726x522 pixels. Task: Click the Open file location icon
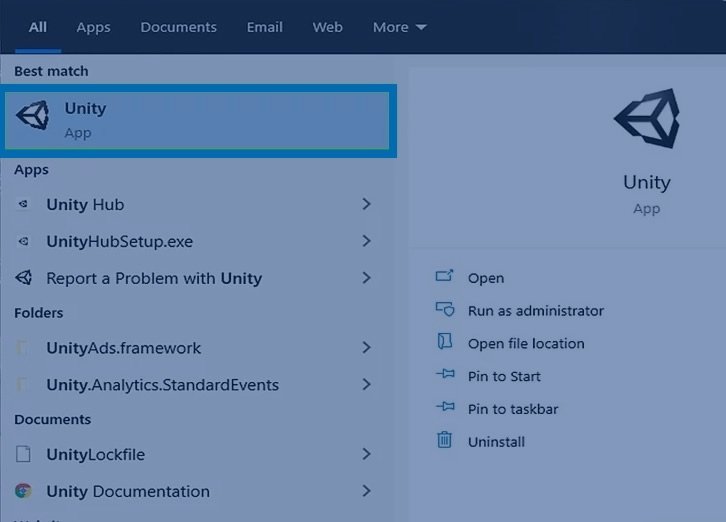click(x=444, y=341)
